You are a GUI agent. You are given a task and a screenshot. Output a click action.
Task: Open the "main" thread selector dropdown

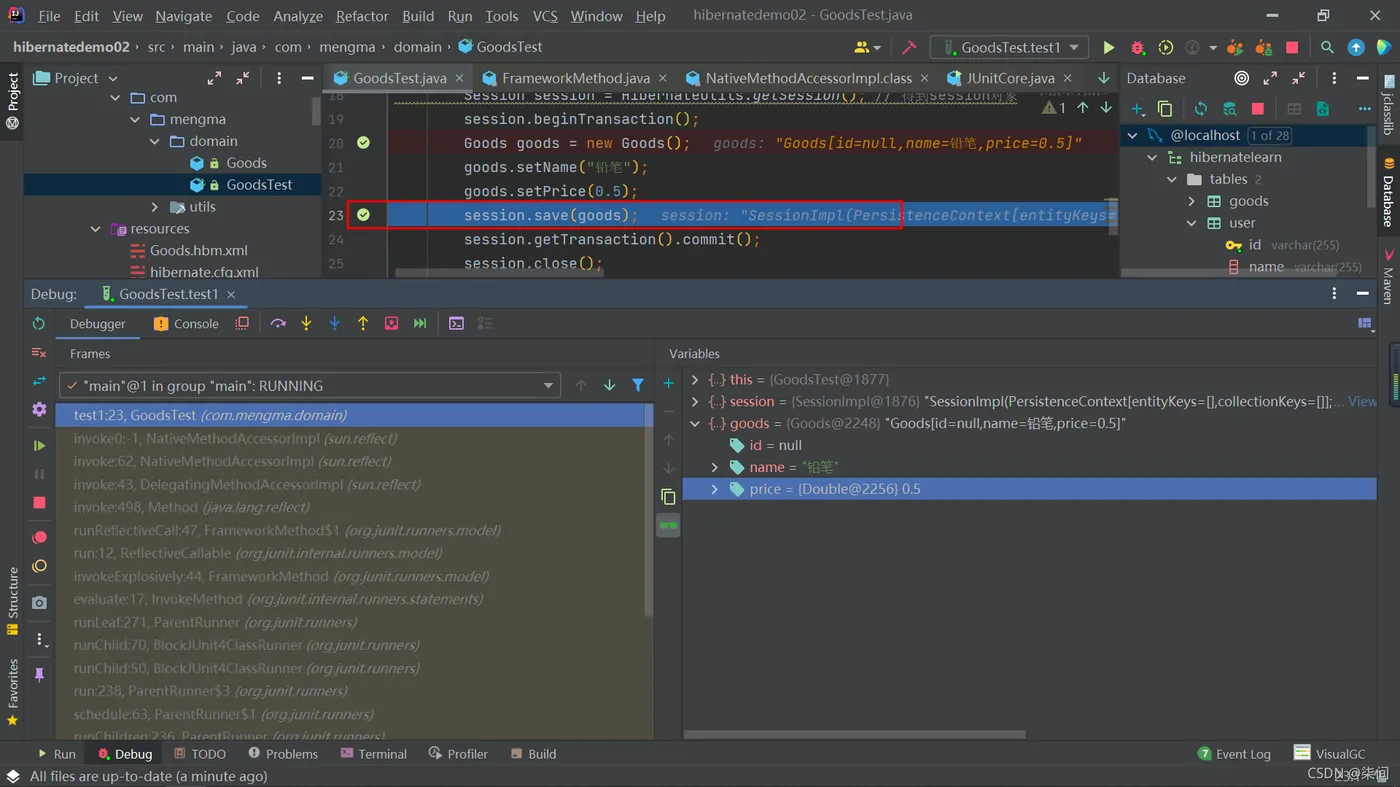click(x=311, y=386)
